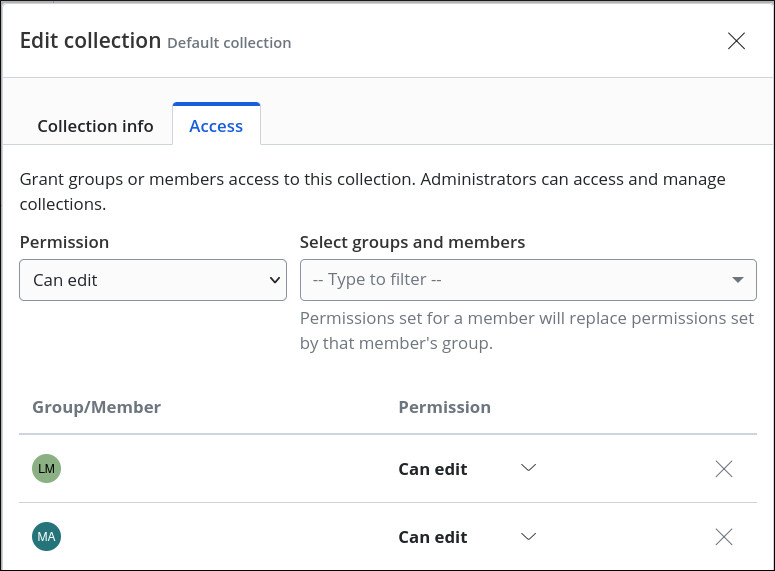
Task: Click the MA member avatar
Action: pos(46,537)
